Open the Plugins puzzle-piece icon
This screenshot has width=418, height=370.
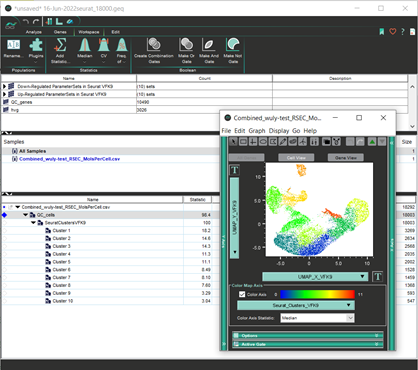coord(36,45)
